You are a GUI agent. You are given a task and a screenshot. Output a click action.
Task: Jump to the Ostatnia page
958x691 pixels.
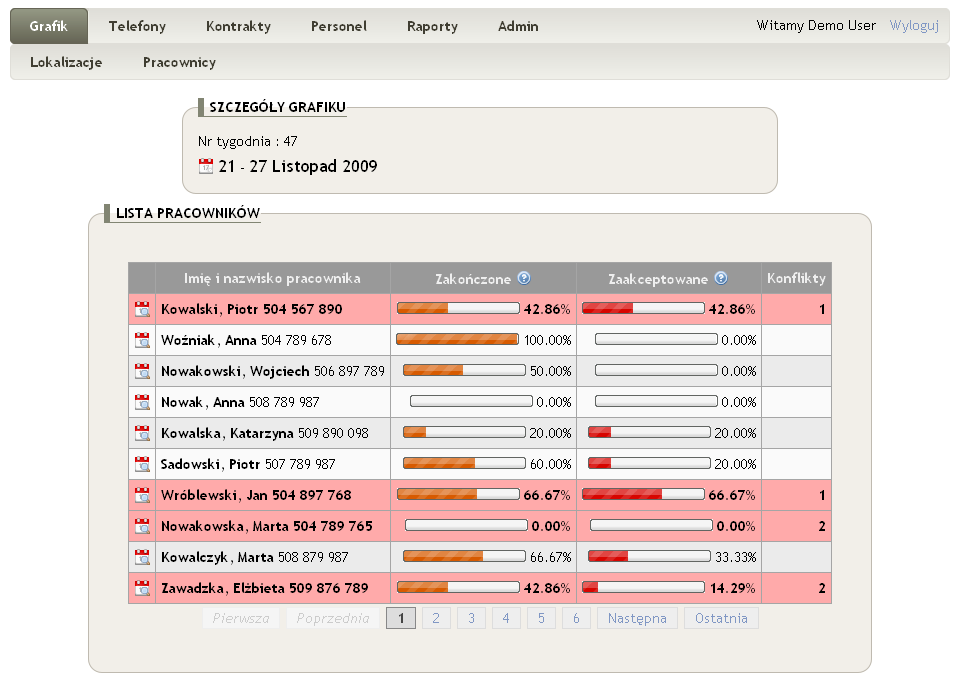[721, 619]
